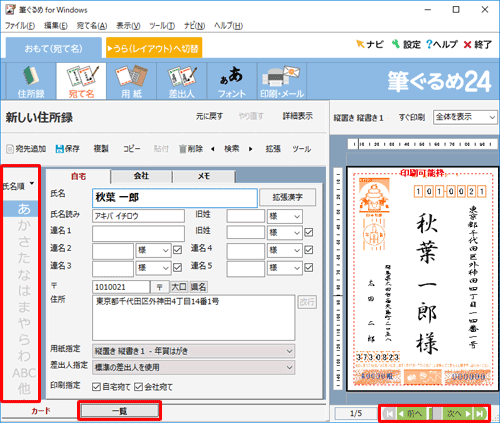Open honorific dropdown on 氏名読み row

[x=285, y=216]
